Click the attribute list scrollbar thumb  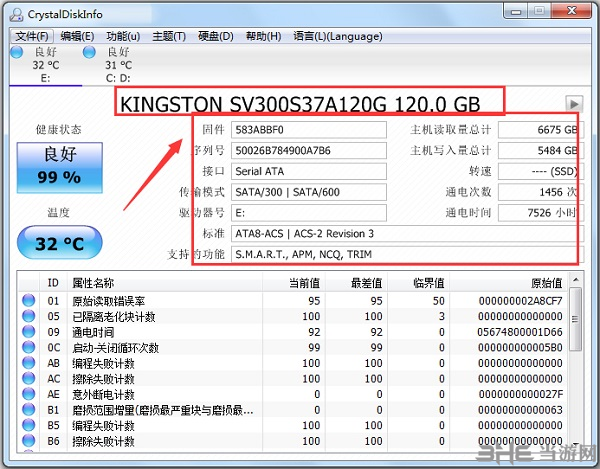tap(575, 319)
